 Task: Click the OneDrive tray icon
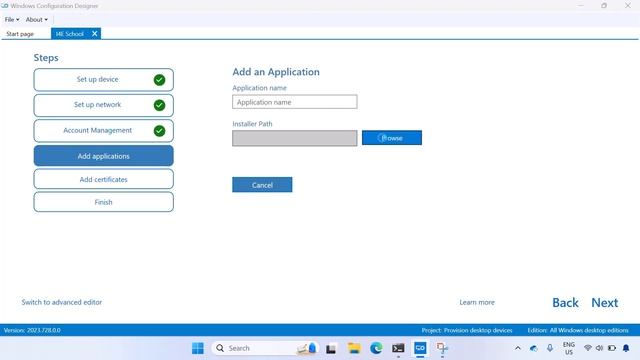pos(533,348)
